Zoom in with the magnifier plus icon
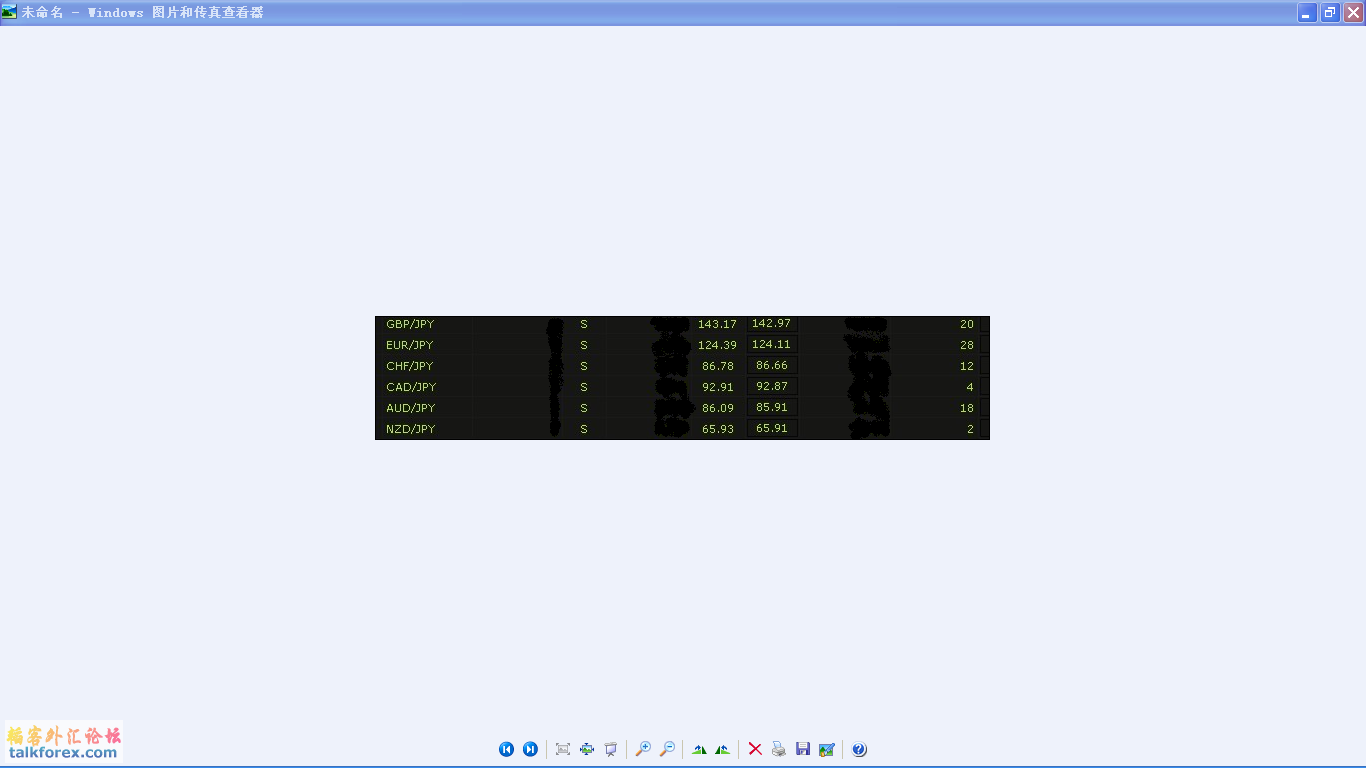 click(643, 749)
